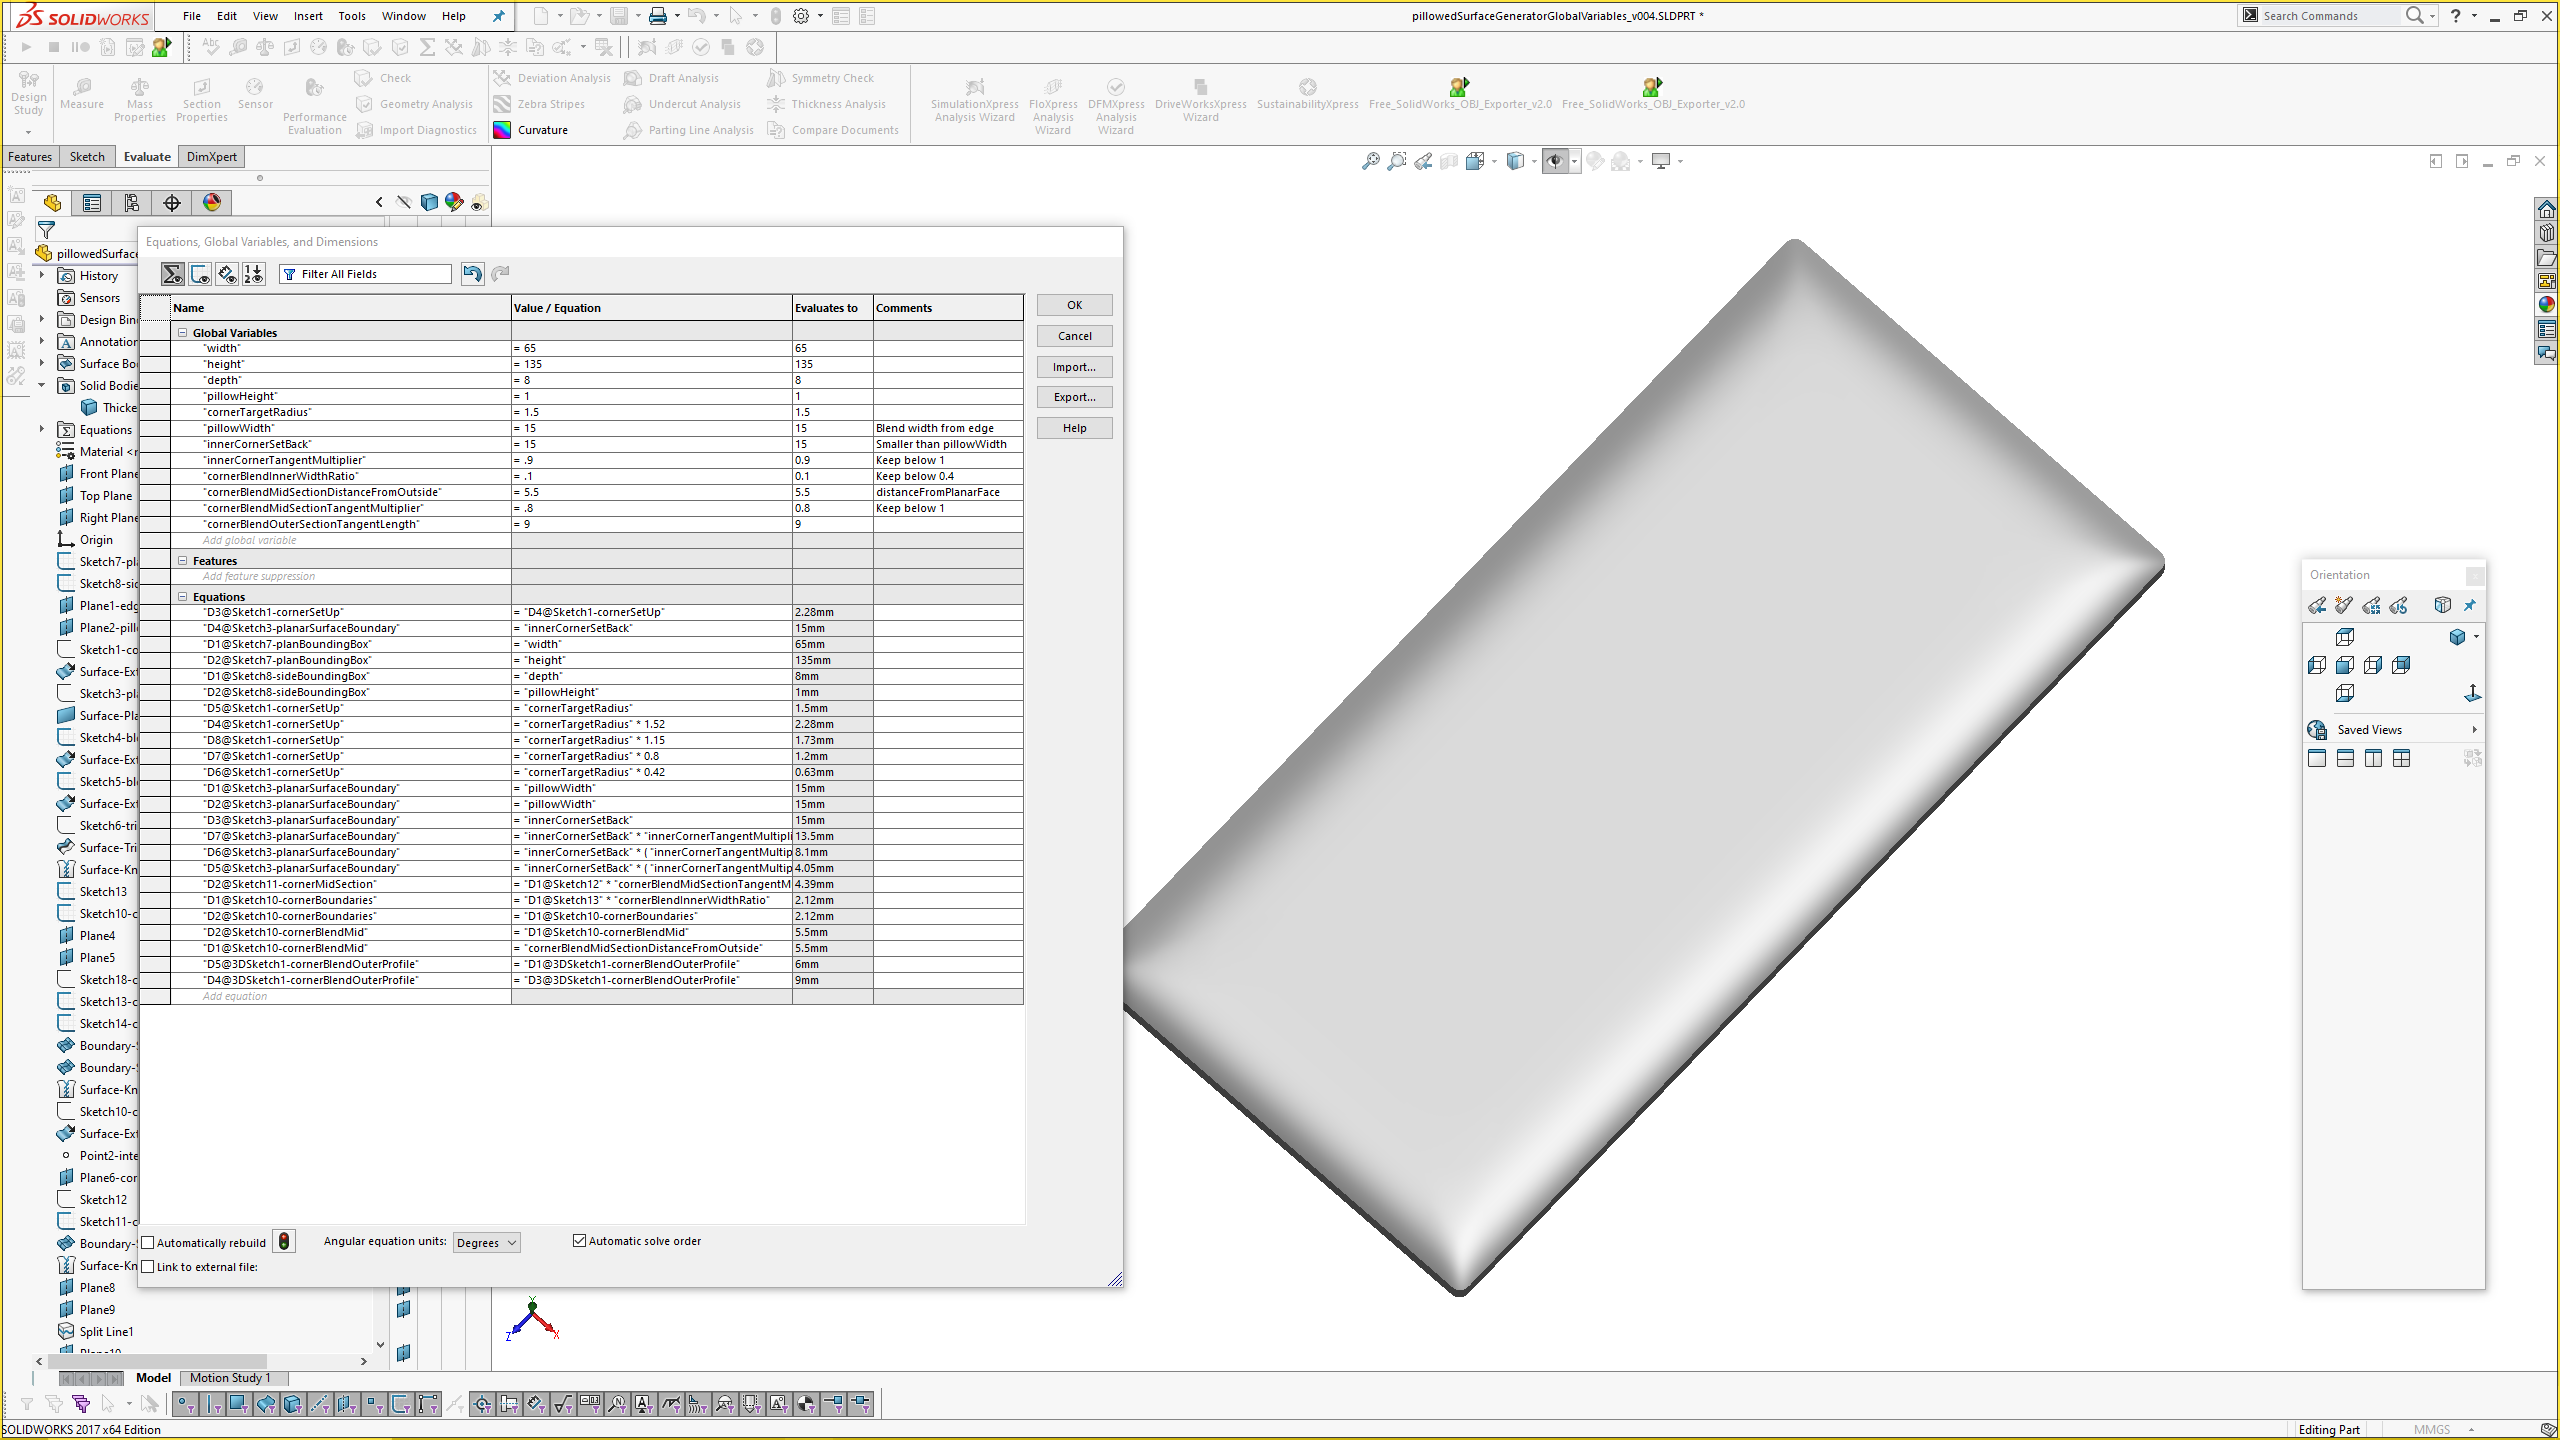The width and height of the screenshot is (2560, 1440).
Task: Click the Filter All Fields input field
Action: 371,273
